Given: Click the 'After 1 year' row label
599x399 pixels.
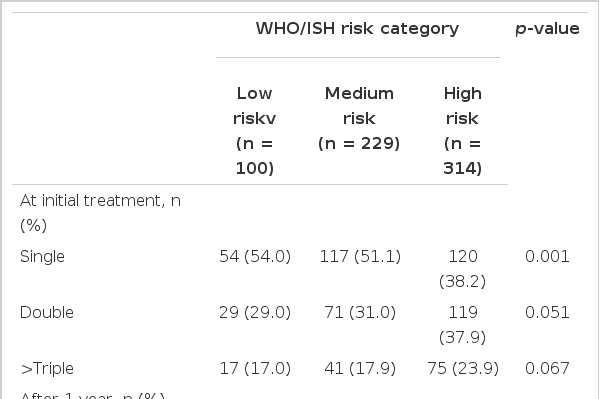Looking at the screenshot, I should tap(92, 395).
